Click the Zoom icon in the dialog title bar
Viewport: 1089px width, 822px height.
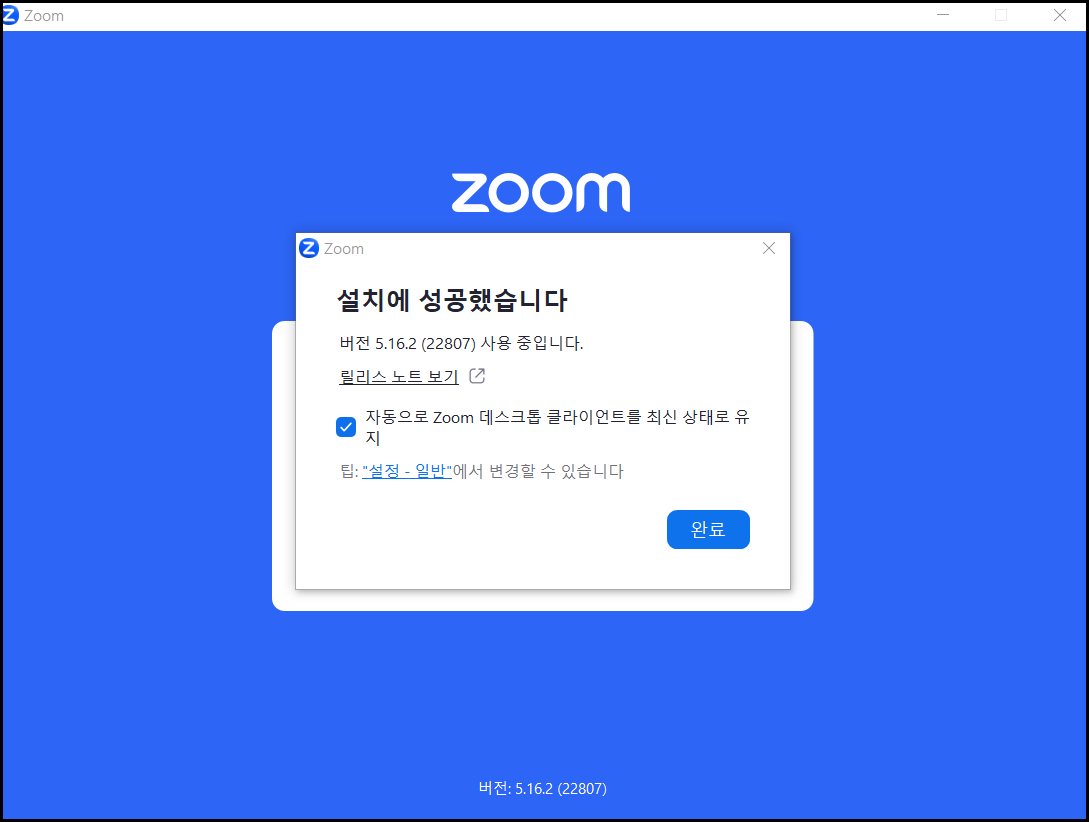(x=309, y=248)
